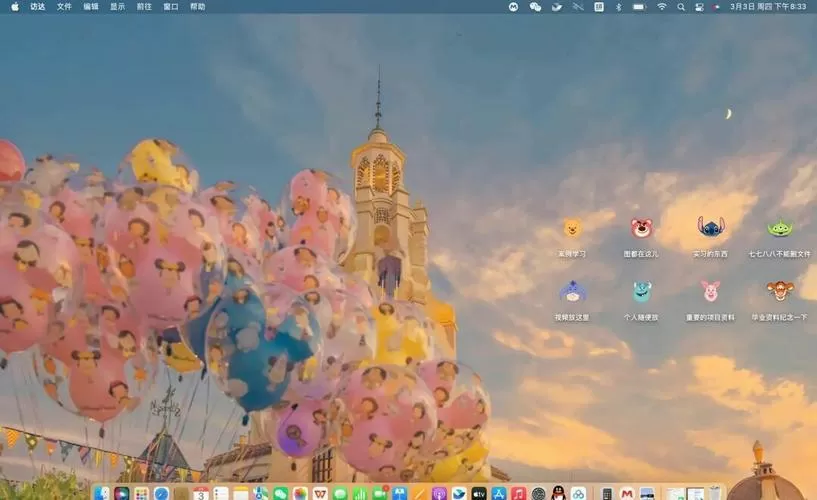The image size is (817, 500).
Task: Open Notes from the Dock
Action: pos(241,493)
